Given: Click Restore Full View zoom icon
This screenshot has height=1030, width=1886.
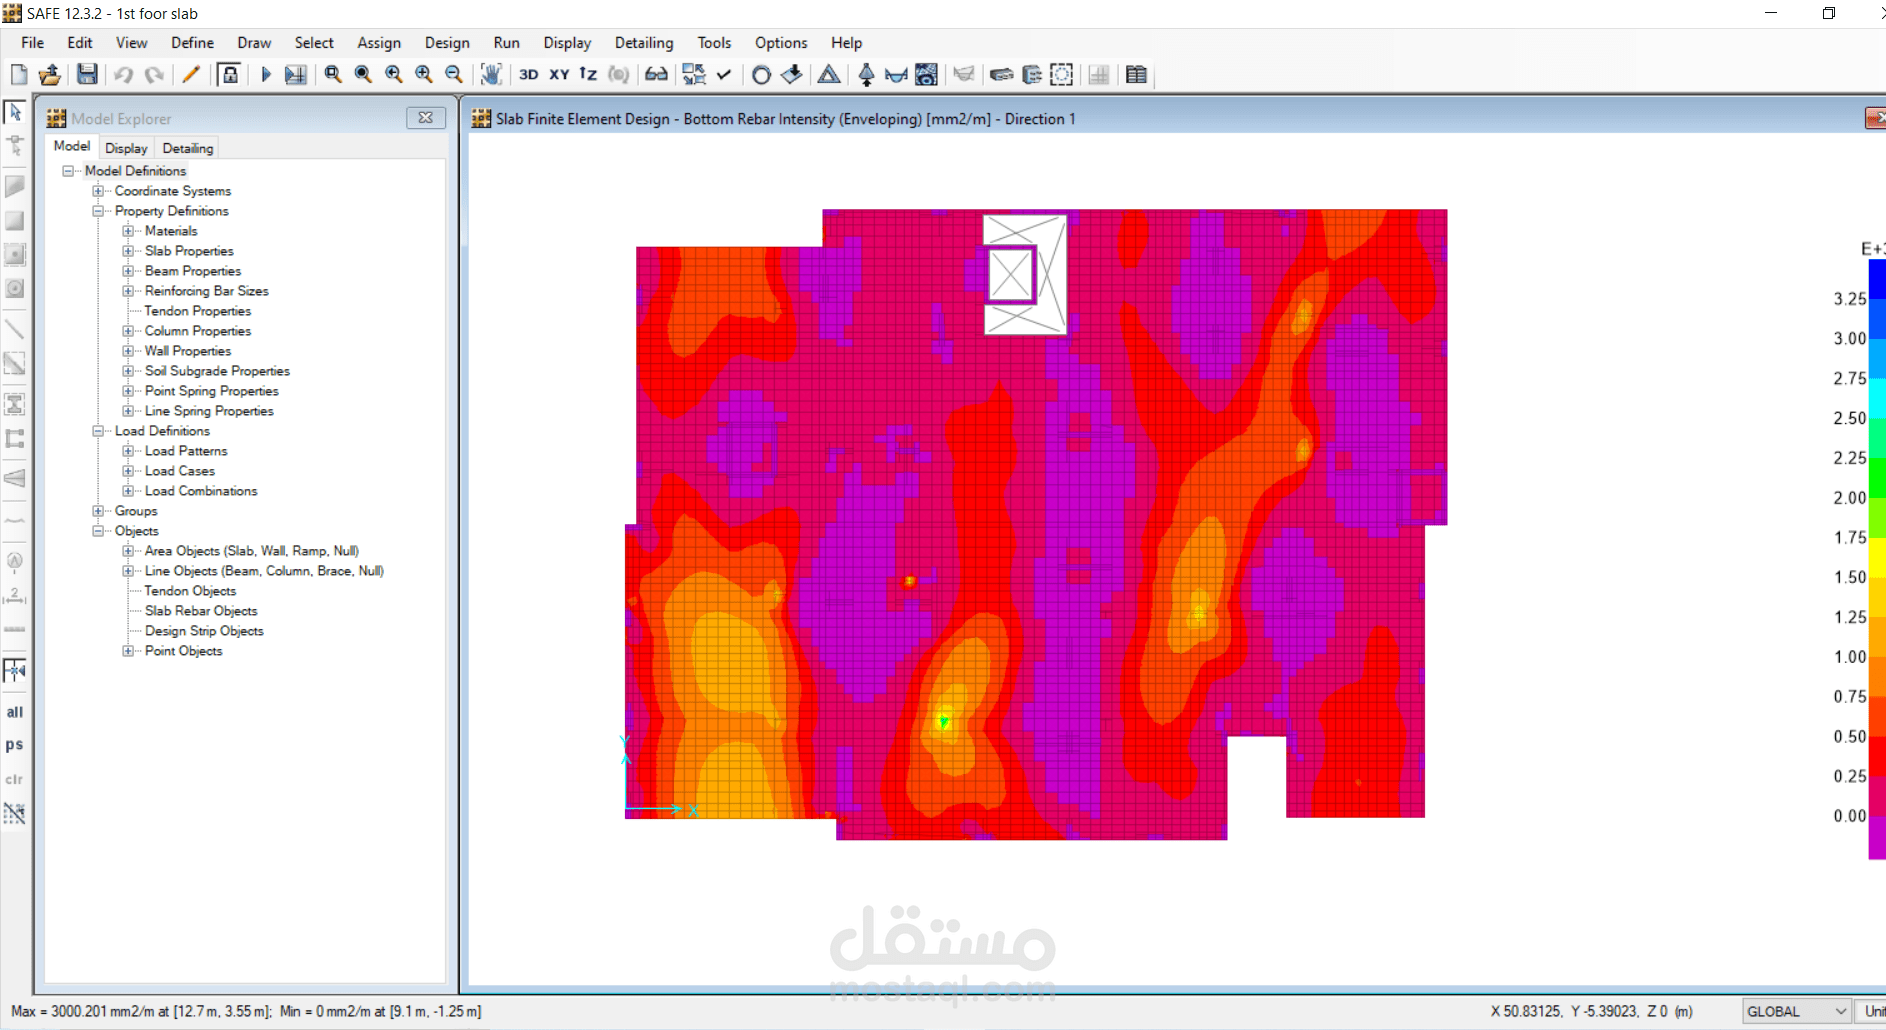Looking at the screenshot, I should [363, 75].
